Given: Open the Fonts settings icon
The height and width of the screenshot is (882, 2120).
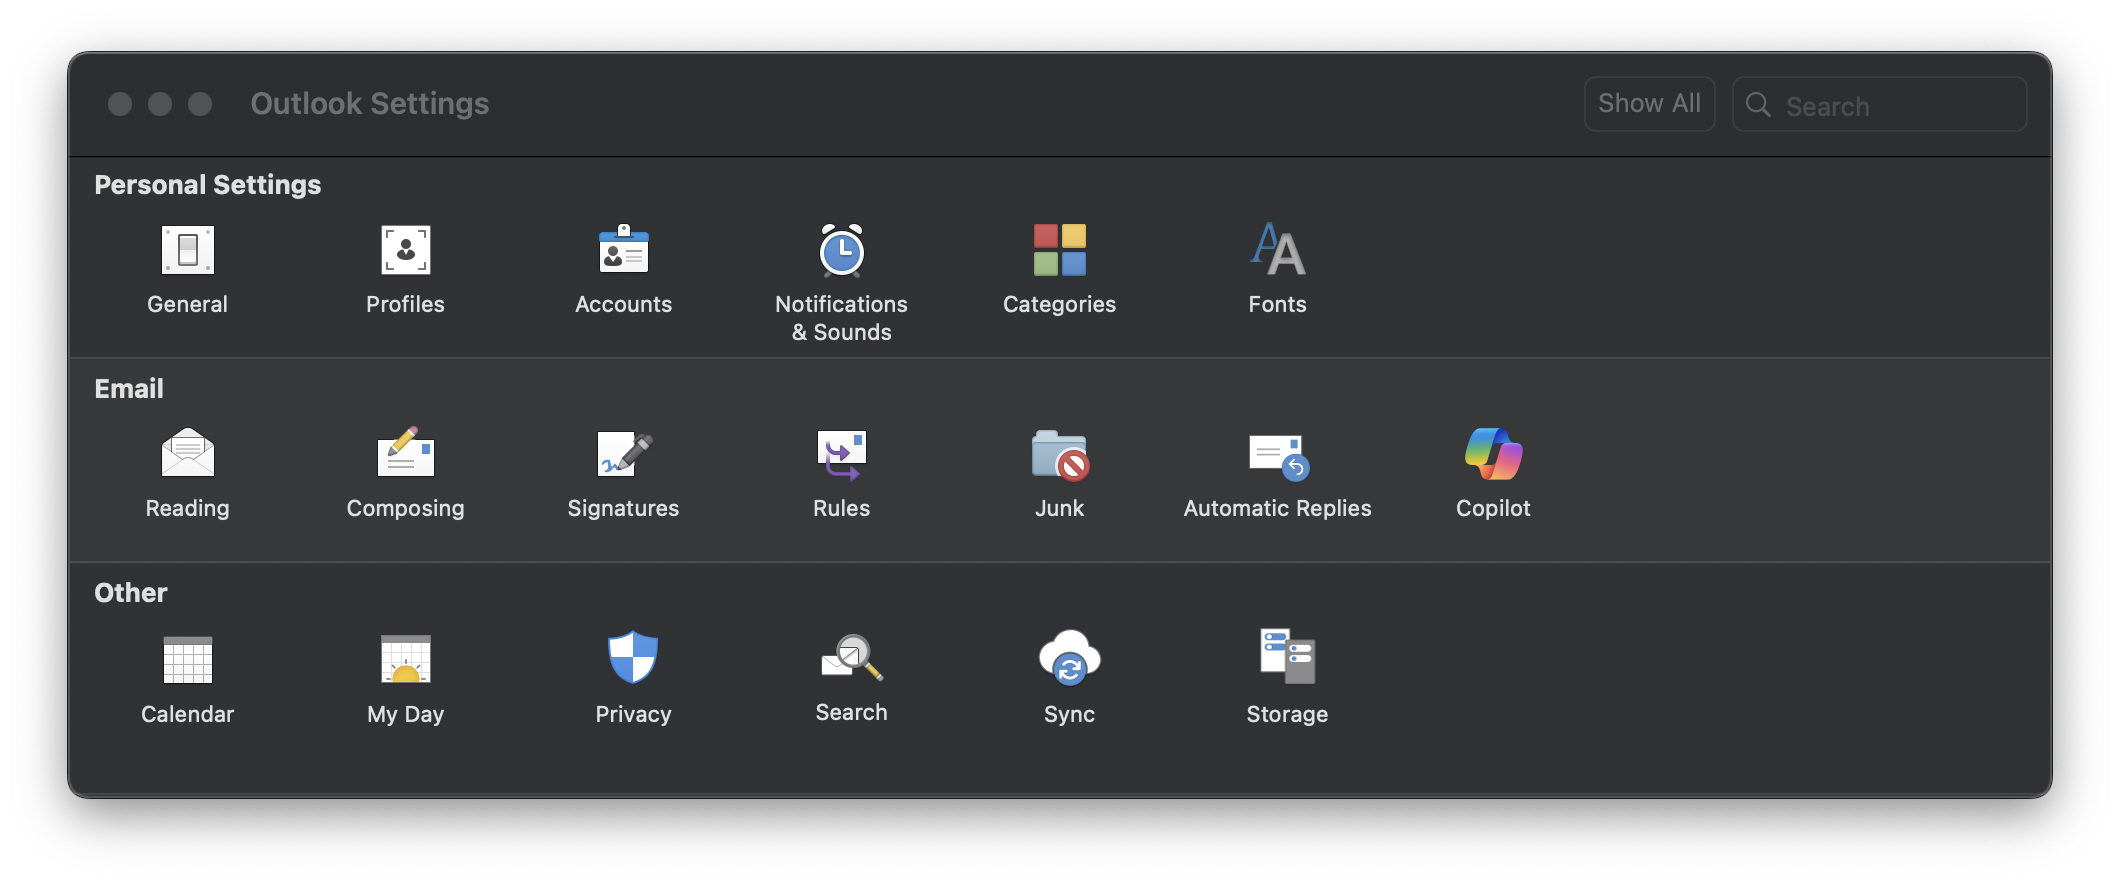Looking at the screenshot, I should [x=1278, y=250].
